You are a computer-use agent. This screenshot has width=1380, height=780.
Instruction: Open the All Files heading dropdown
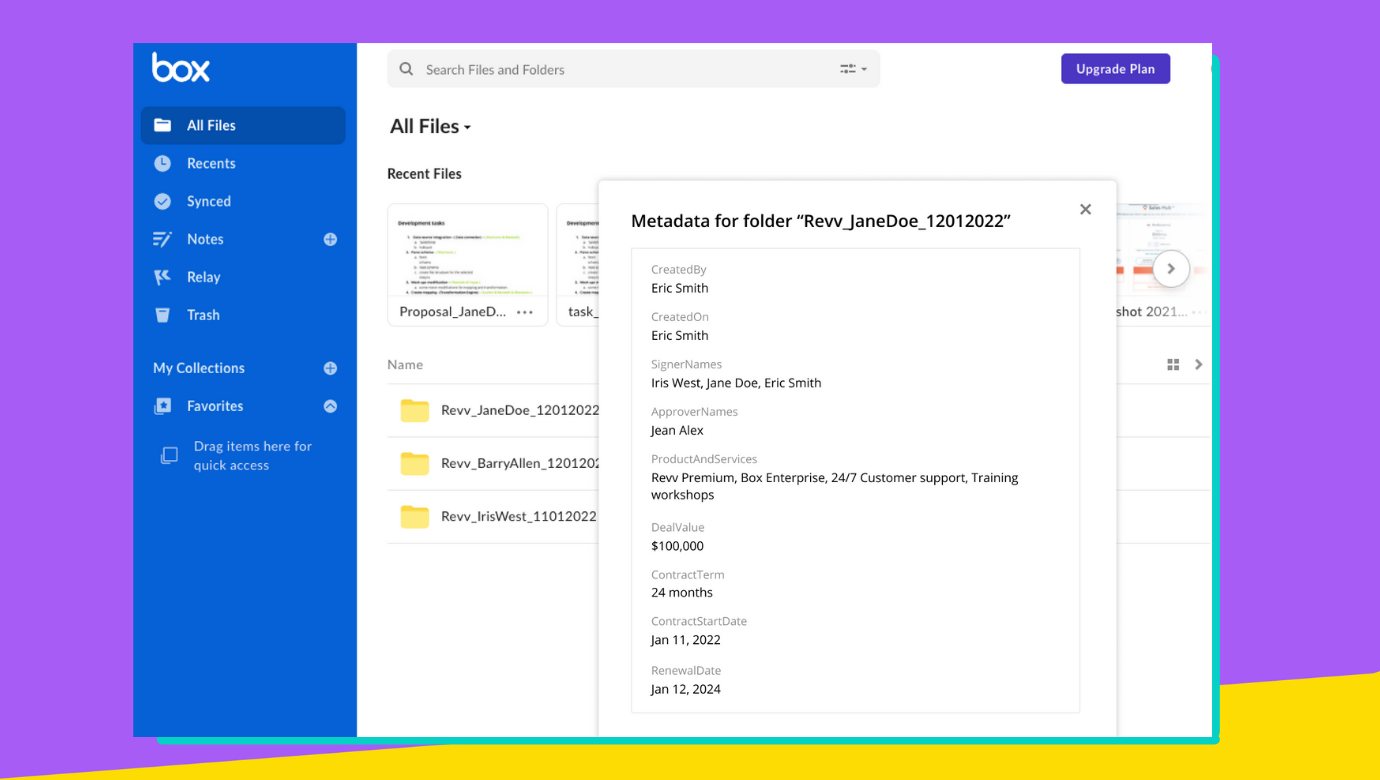[x=431, y=126]
